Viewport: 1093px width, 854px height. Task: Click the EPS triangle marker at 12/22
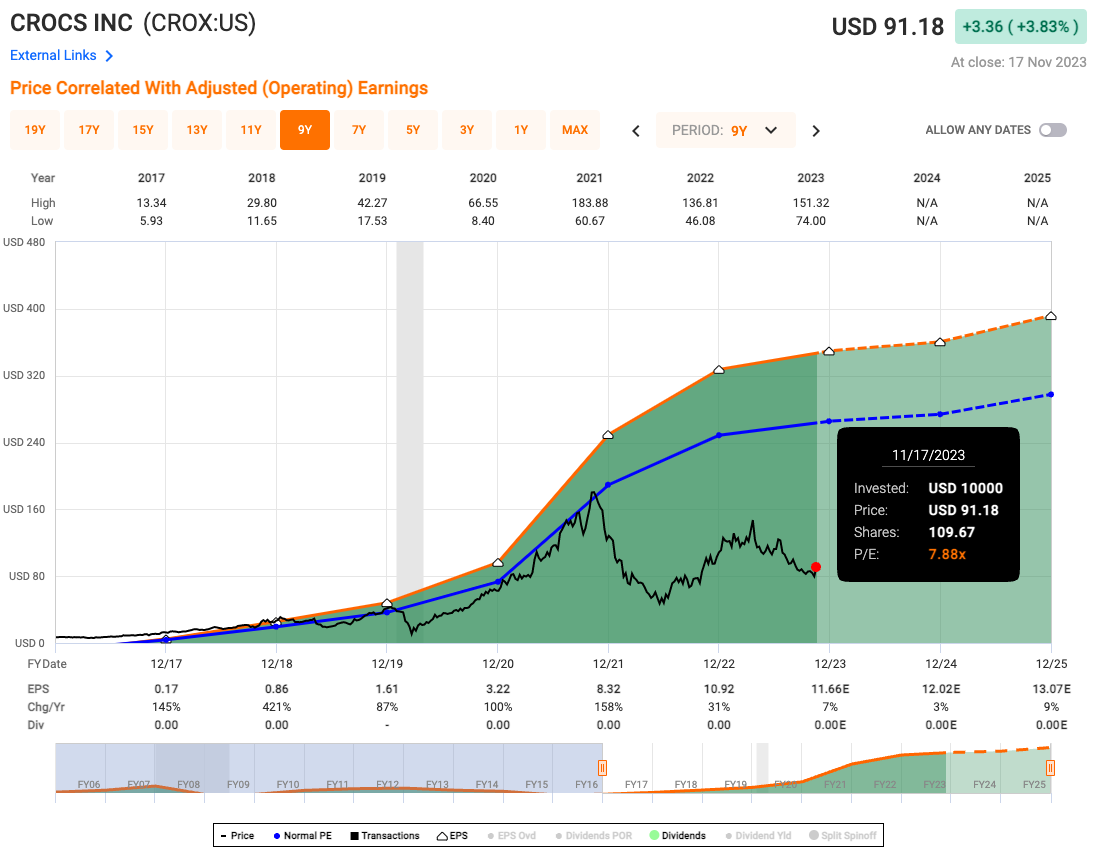719,369
